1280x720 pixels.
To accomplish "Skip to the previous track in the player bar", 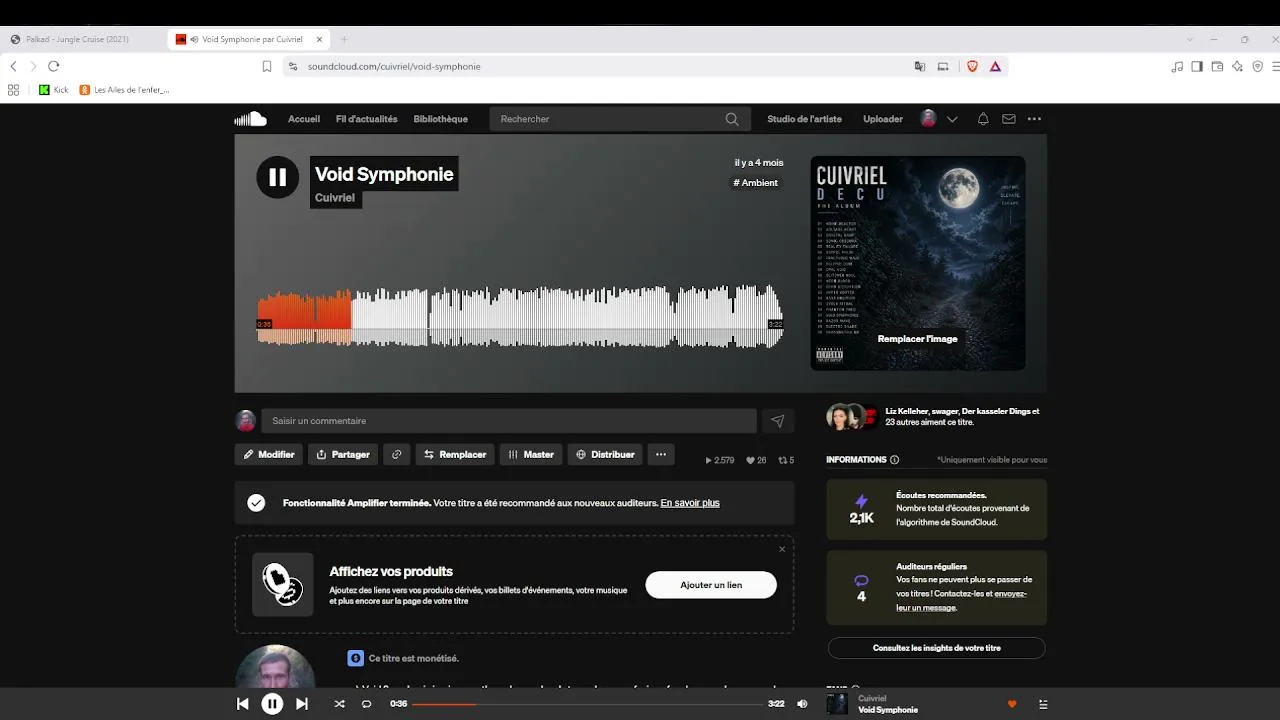I will point(242,704).
